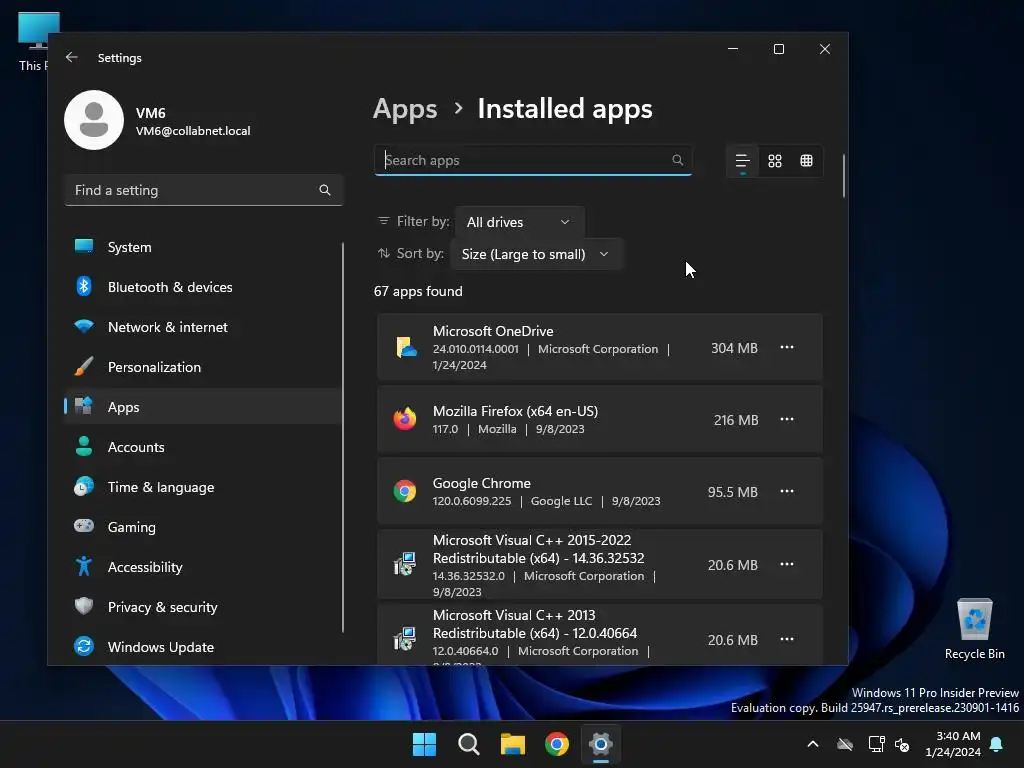Viewport: 1024px width, 768px height.
Task: Click the 304 MB size value
Action: click(734, 348)
